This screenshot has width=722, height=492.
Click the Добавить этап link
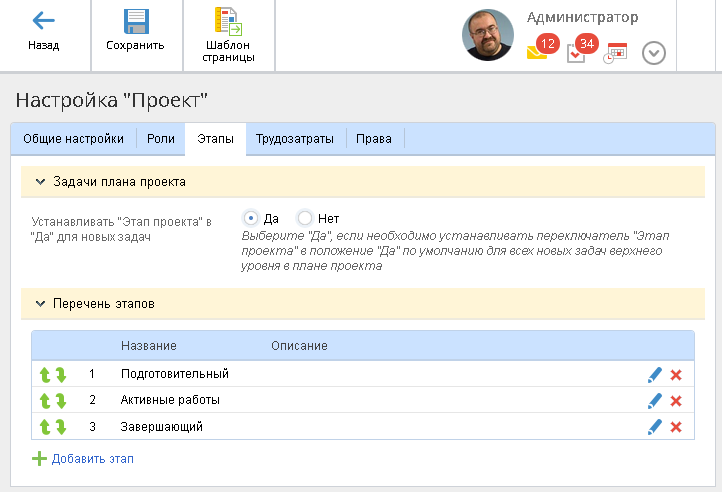(x=92, y=459)
